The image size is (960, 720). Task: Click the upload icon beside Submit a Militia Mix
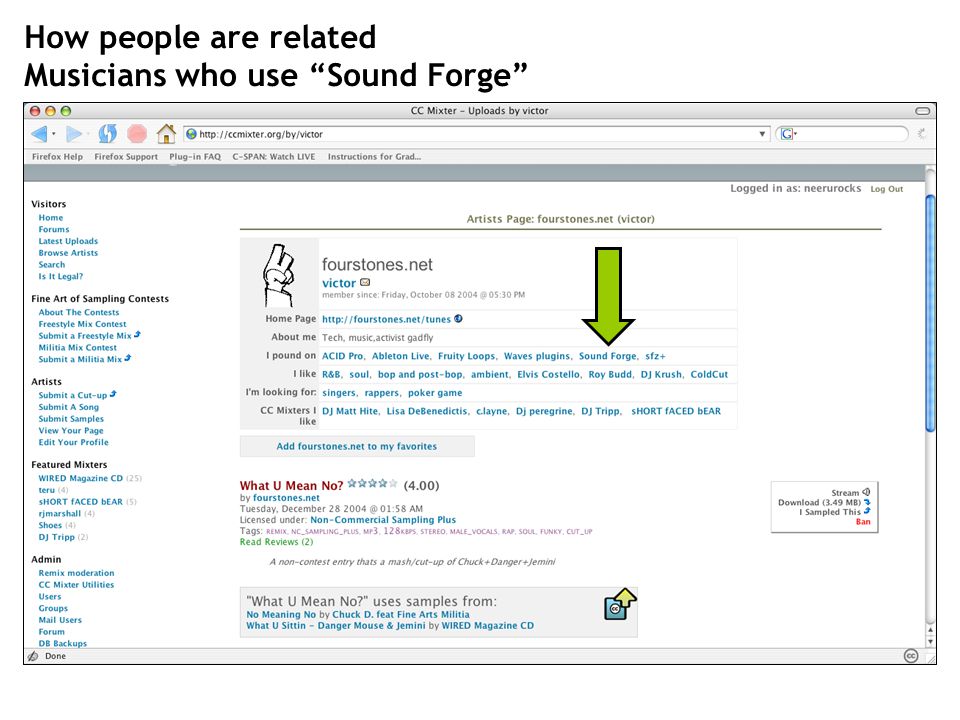pyautogui.click(x=127, y=358)
